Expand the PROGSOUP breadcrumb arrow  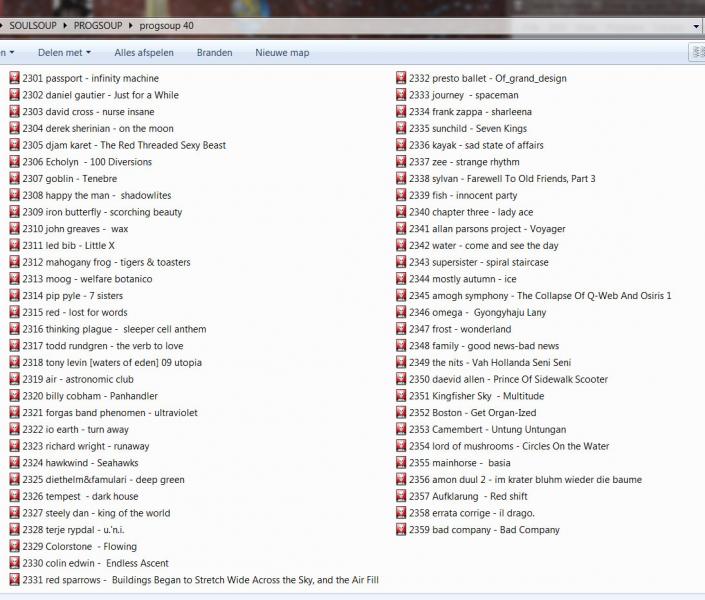click(x=131, y=26)
